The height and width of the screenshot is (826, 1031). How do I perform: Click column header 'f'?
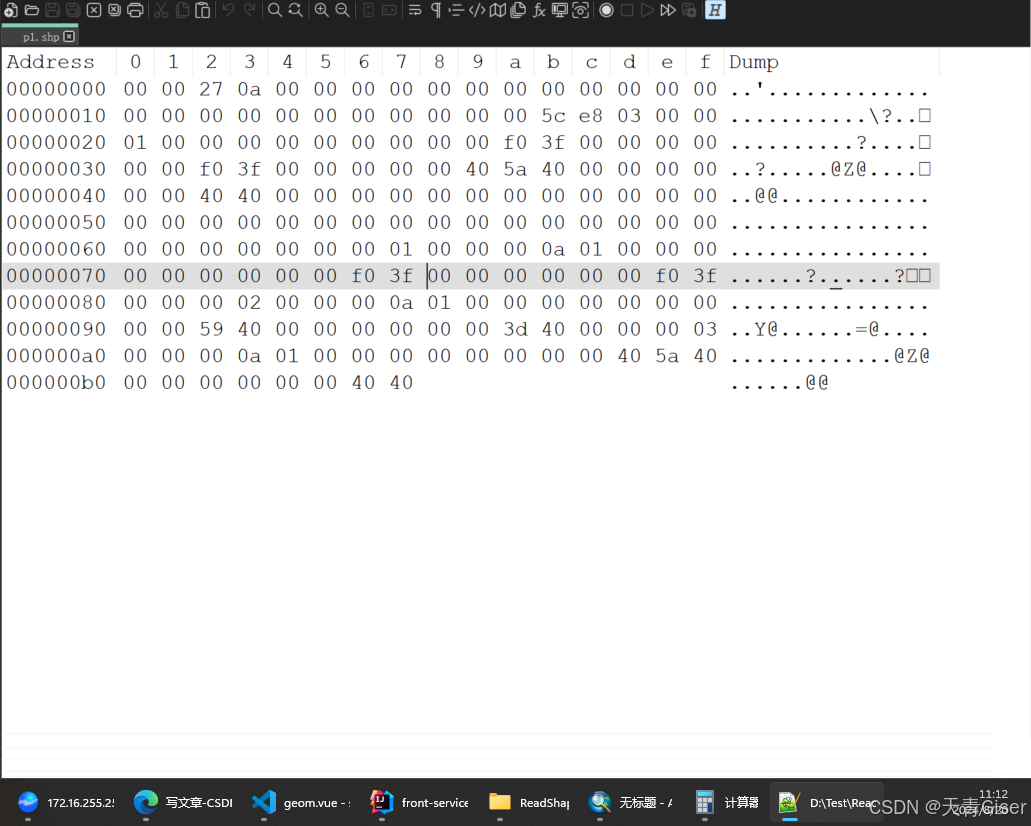click(x=705, y=62)
